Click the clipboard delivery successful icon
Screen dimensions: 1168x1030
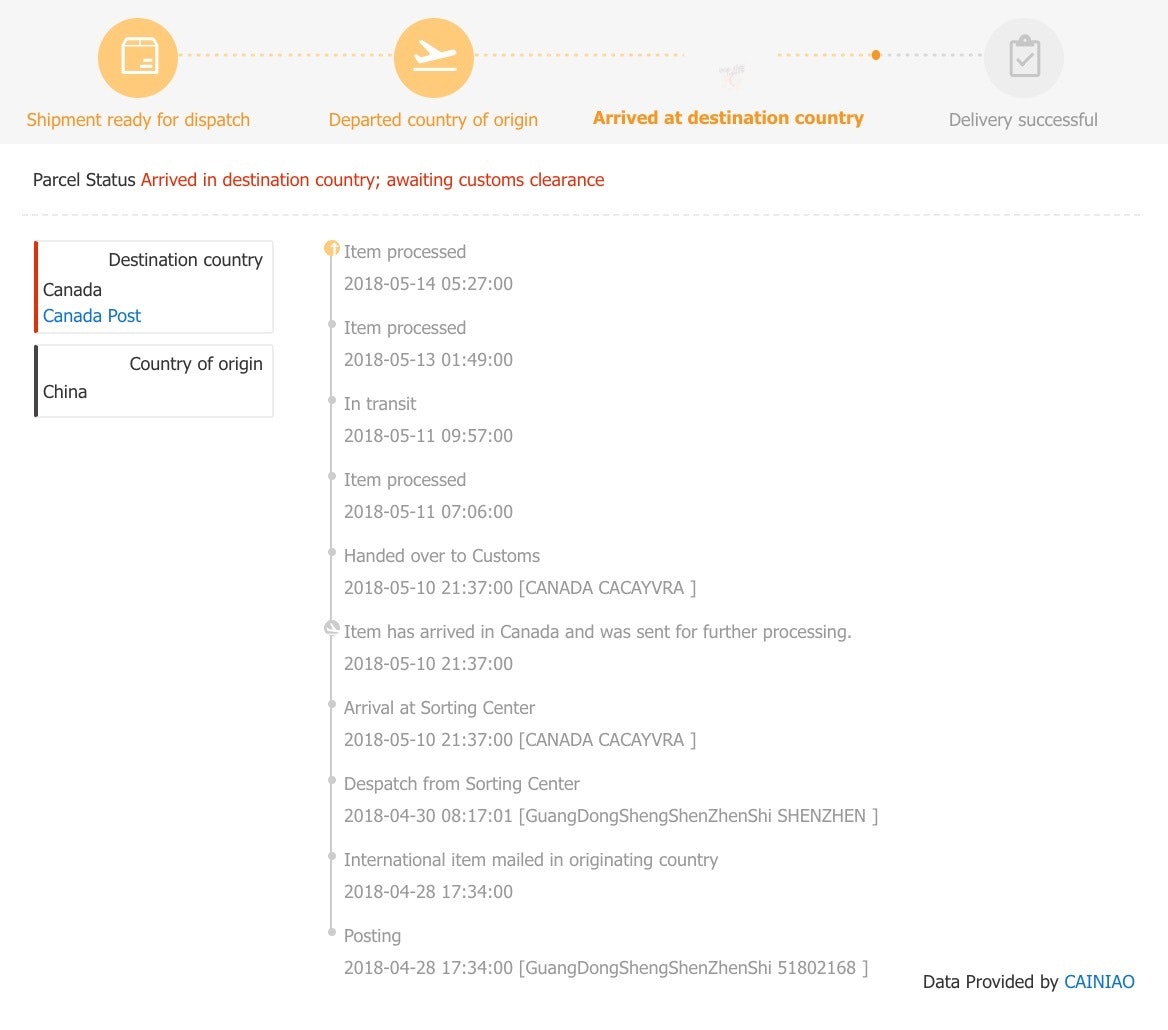click(x=1023, y=57)
